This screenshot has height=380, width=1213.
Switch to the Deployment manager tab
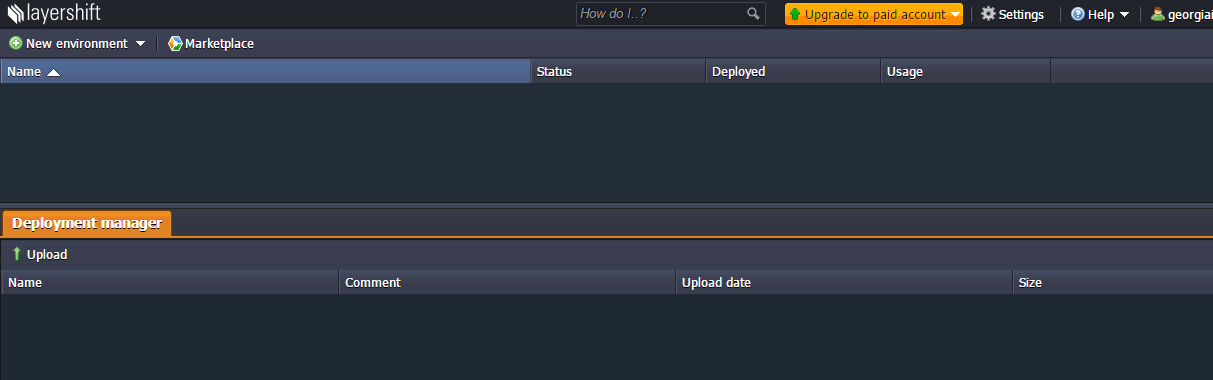click(87, 223)
